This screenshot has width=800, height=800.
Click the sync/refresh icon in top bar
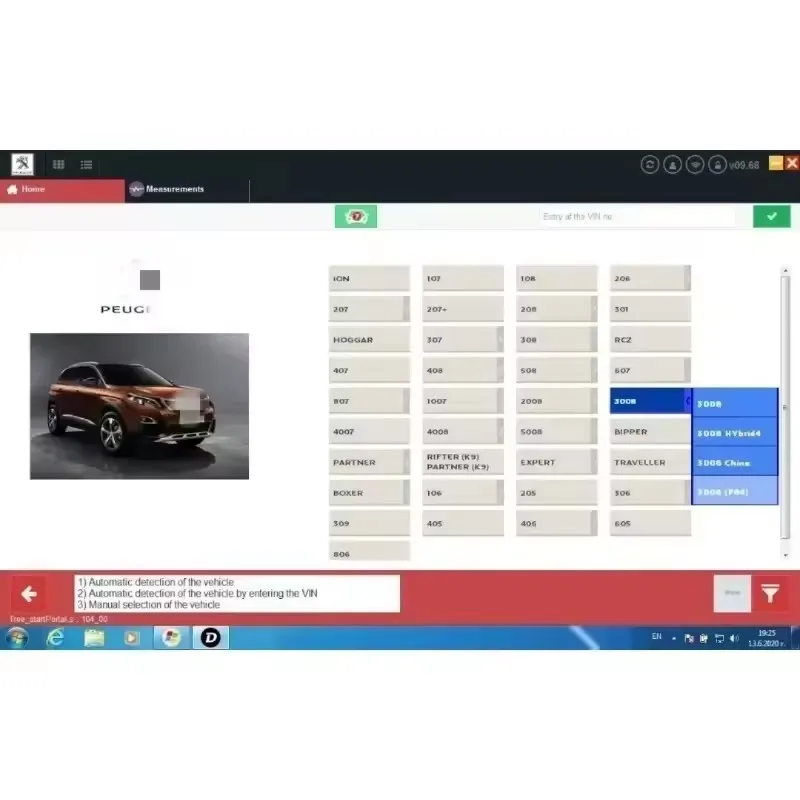[x=651, y=163]
